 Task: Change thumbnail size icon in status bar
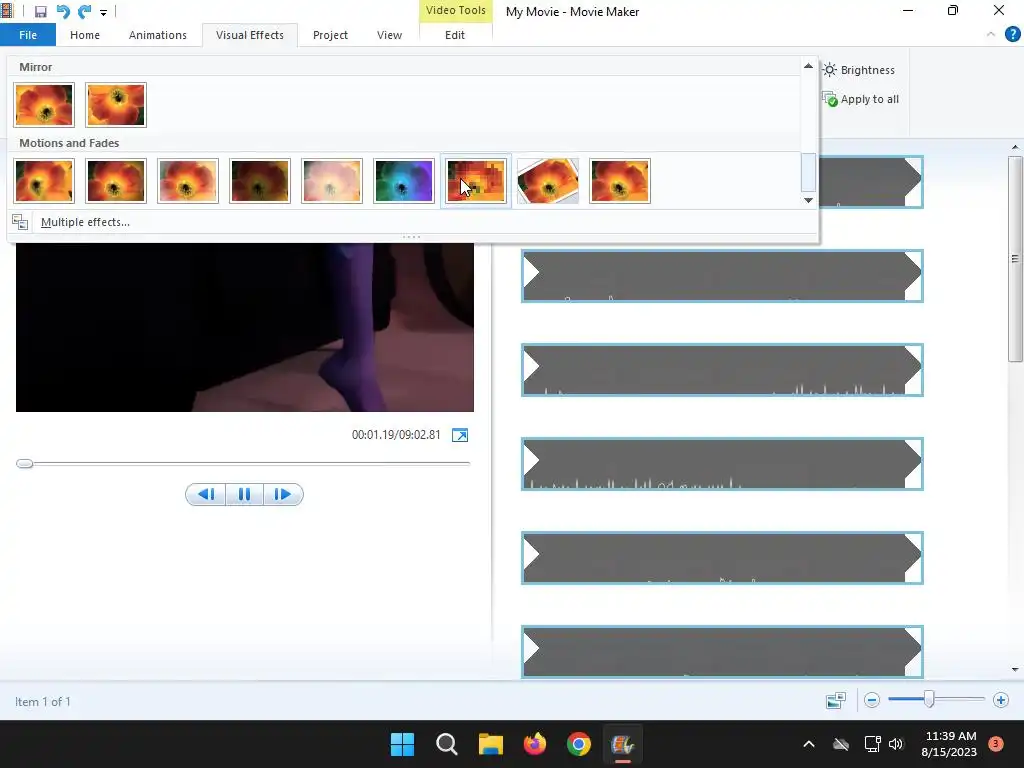point(836,701)
